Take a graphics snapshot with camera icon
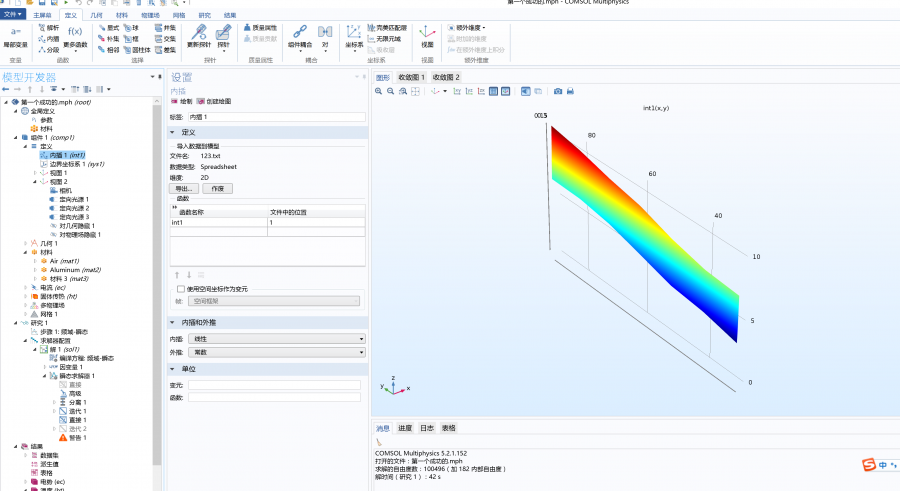The image size is (900, 491). (558, 91)
